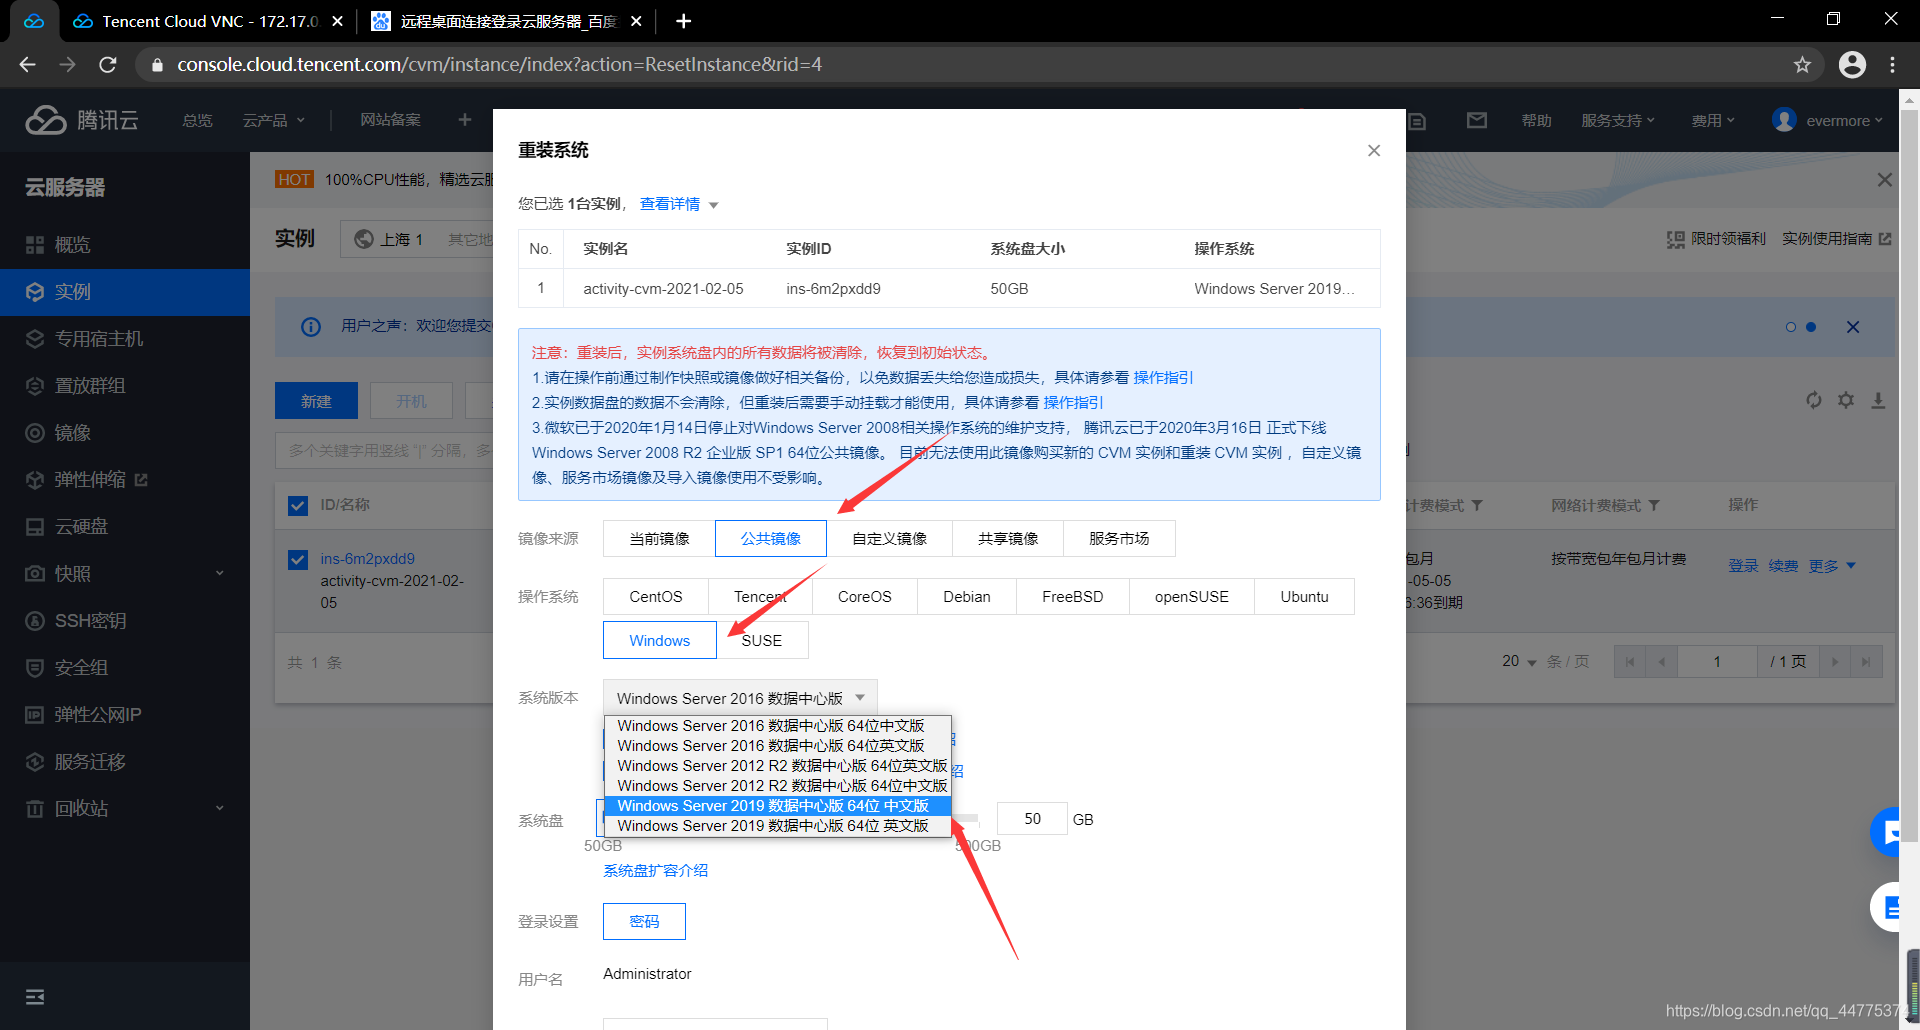
Task: Collapse sidebar with the bottom menu icon
Action: coord(35,997)
